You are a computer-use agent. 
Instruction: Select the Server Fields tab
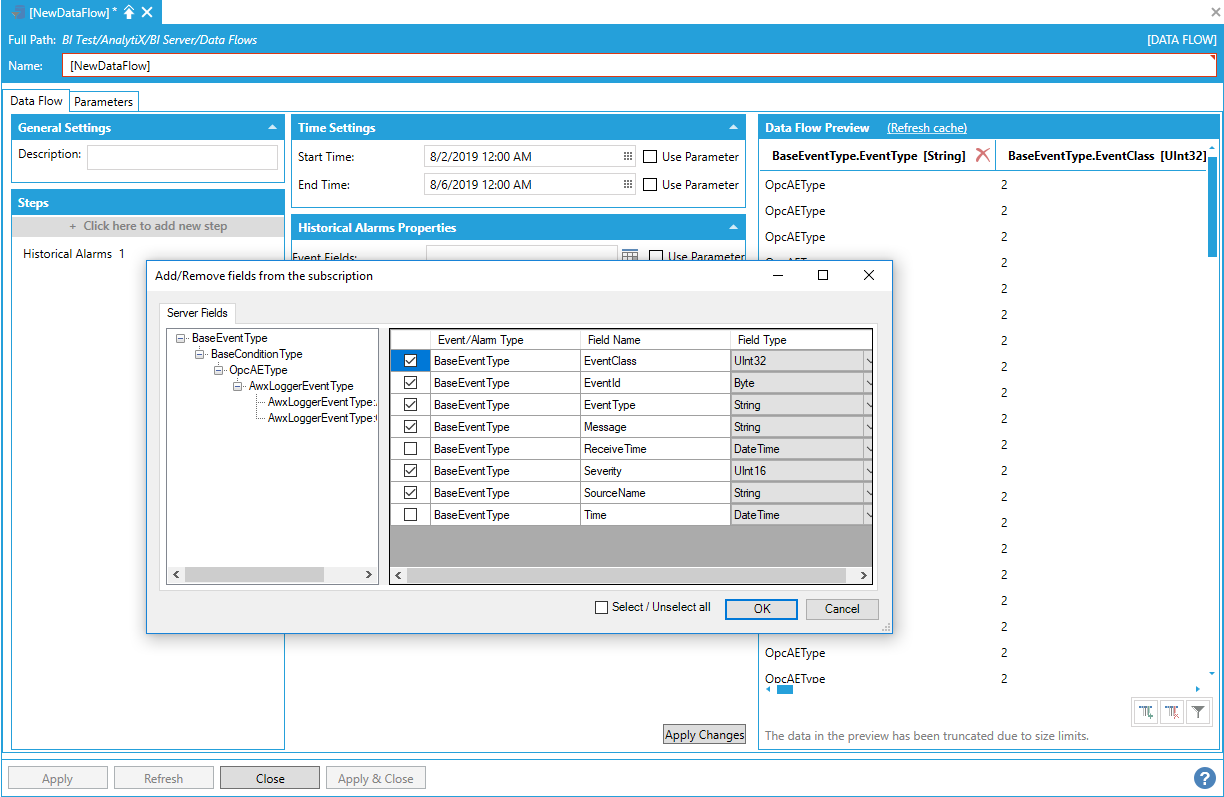197,313
